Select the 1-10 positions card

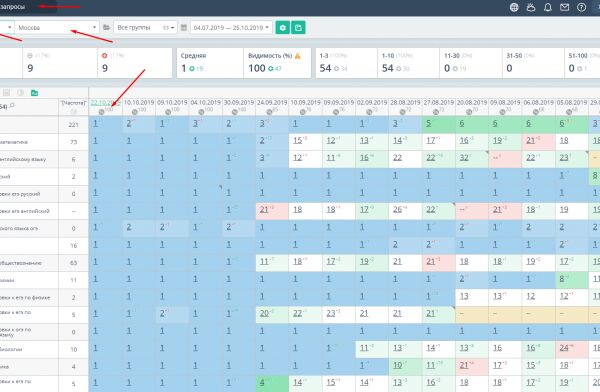(408, 63)
